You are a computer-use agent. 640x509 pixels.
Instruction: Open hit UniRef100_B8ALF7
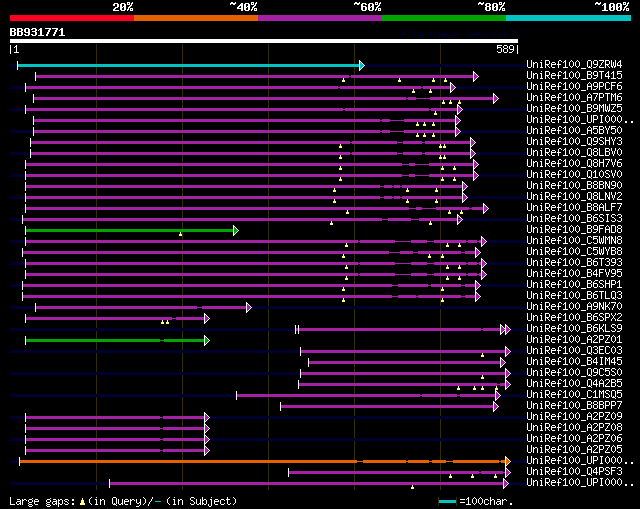[574, 207]
